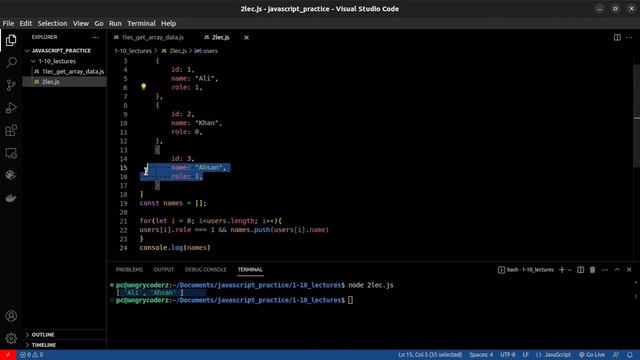This screenshot has height=360, width=640.
Task: Click the console.log(names) code line
Action: pyautogui.click(x=175, y=248)
